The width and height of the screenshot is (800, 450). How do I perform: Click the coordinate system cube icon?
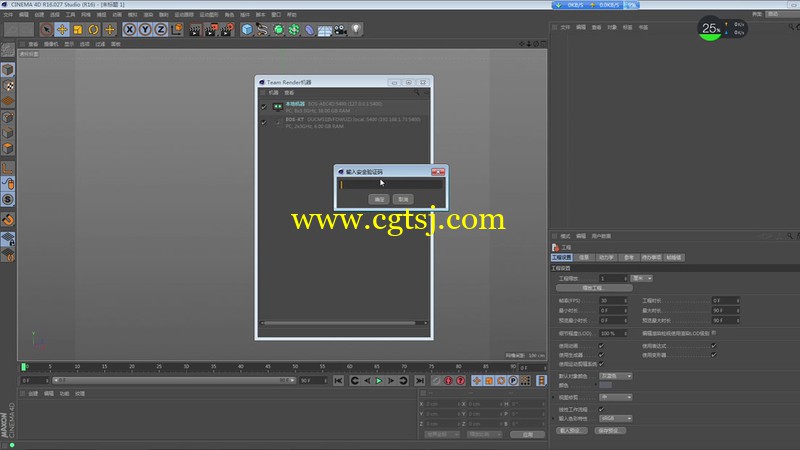tap(177, 30)
